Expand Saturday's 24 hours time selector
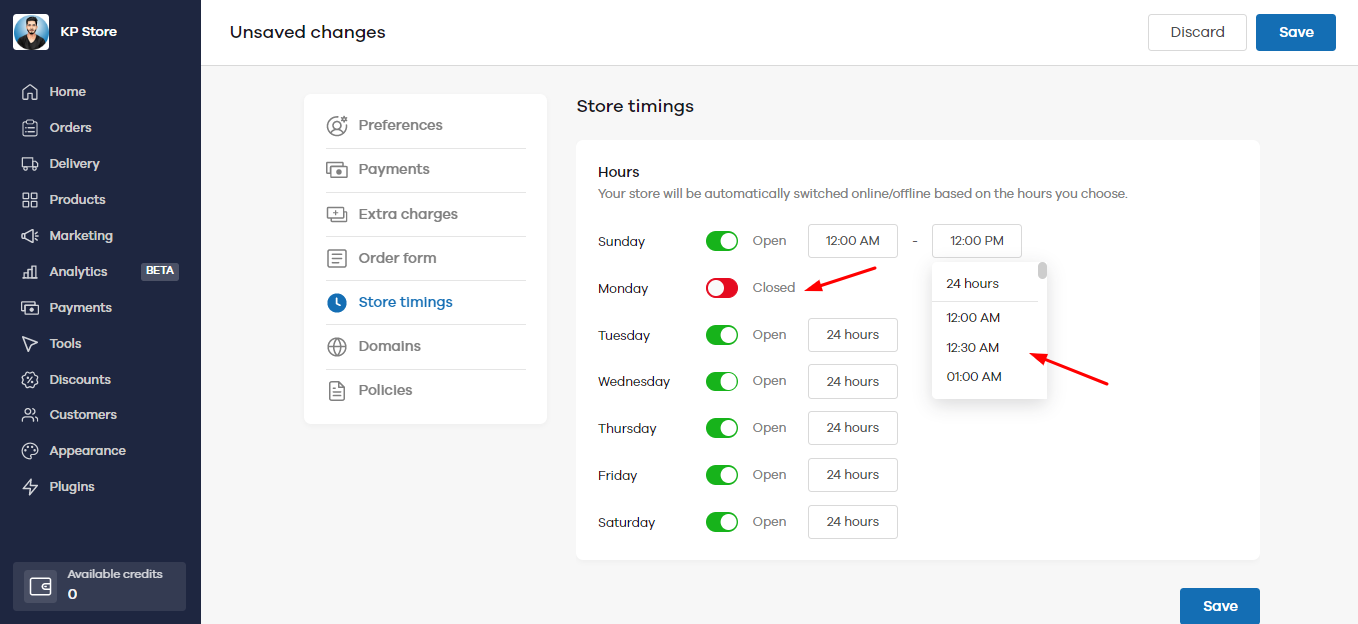Viewport: 1358px width, 624px height. tap(852, 522)
